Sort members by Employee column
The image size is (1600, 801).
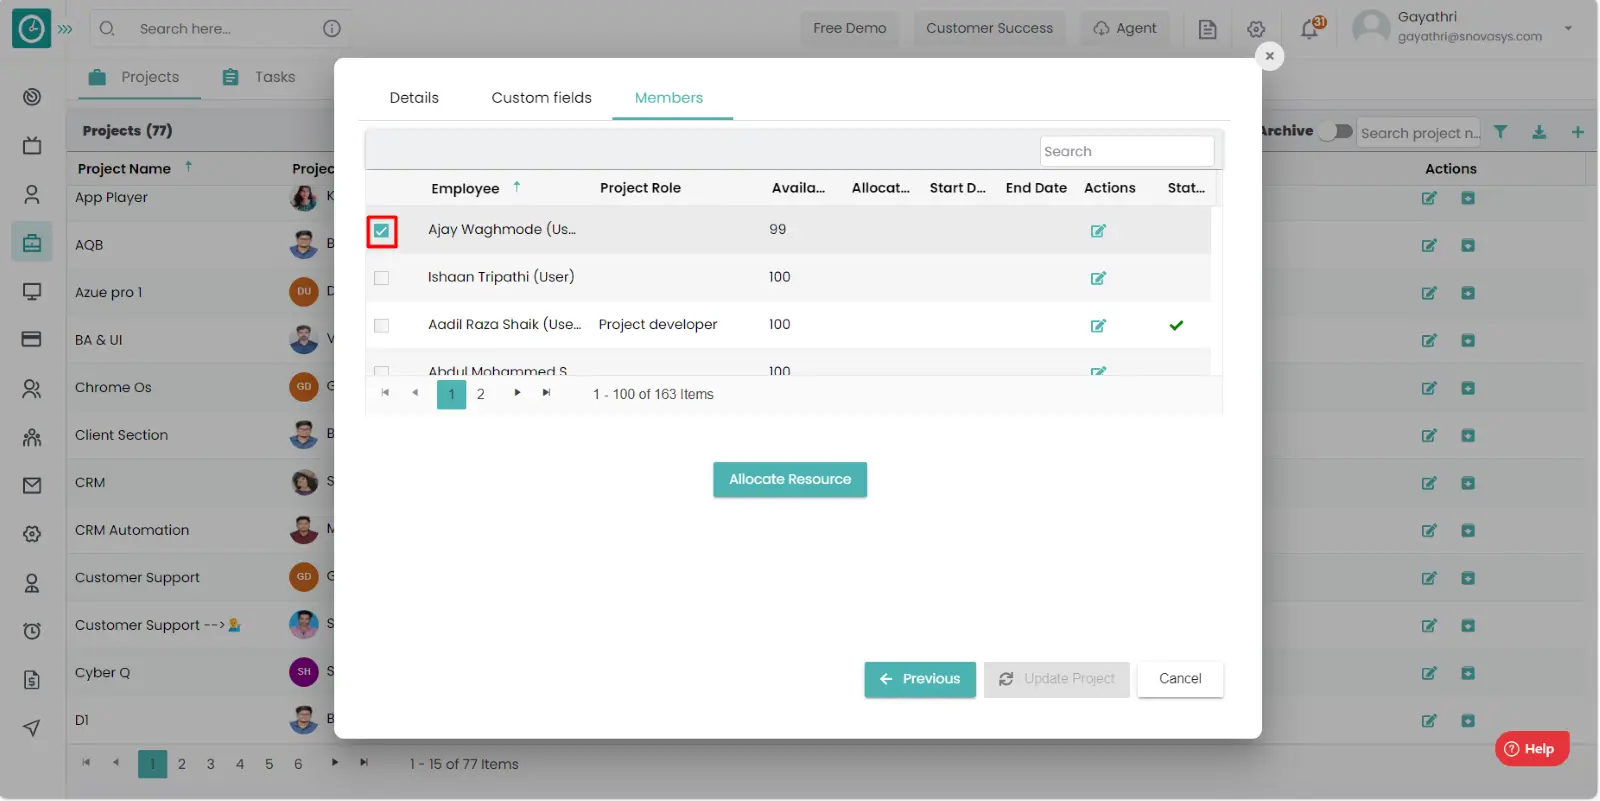(465, 189)
